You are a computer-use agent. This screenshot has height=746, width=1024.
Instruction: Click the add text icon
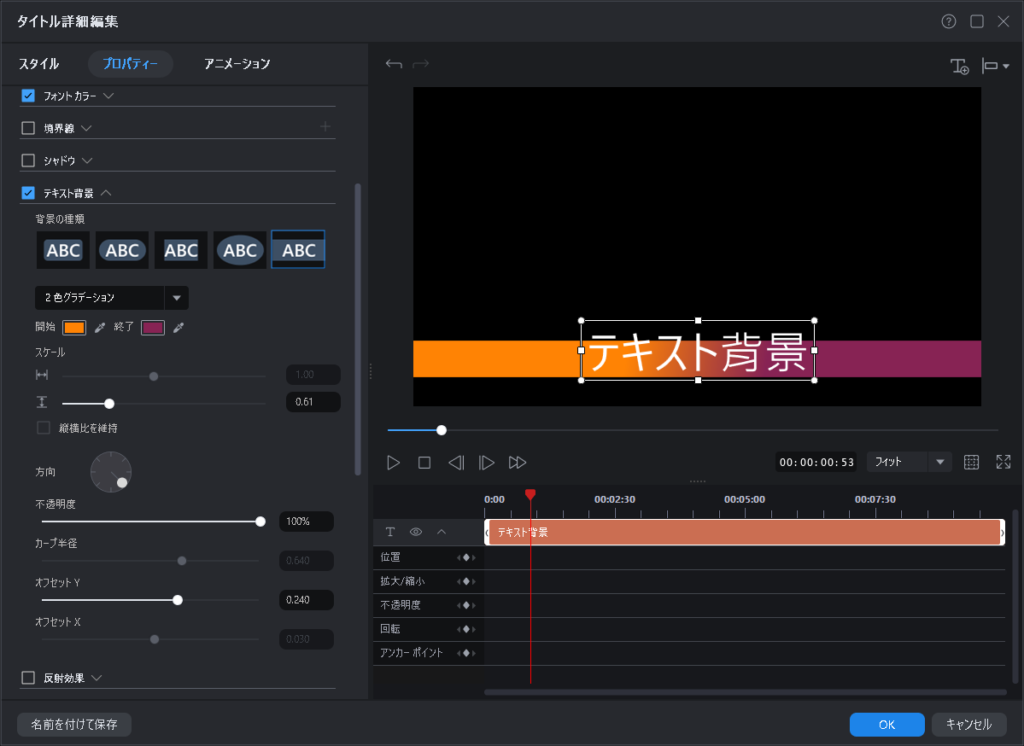(x=959, y=66)
